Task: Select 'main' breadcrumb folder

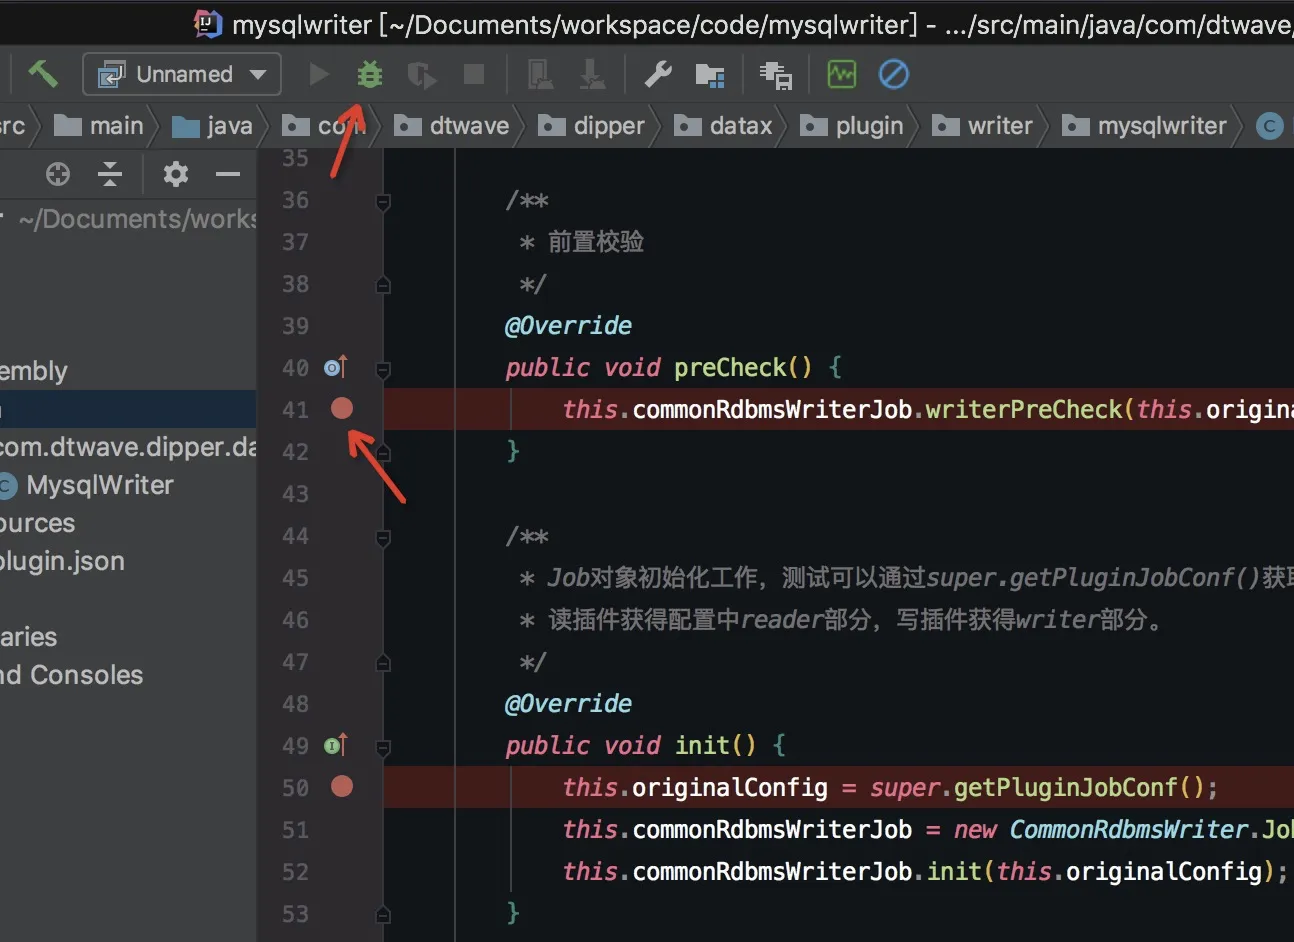Action: (98, 126)
